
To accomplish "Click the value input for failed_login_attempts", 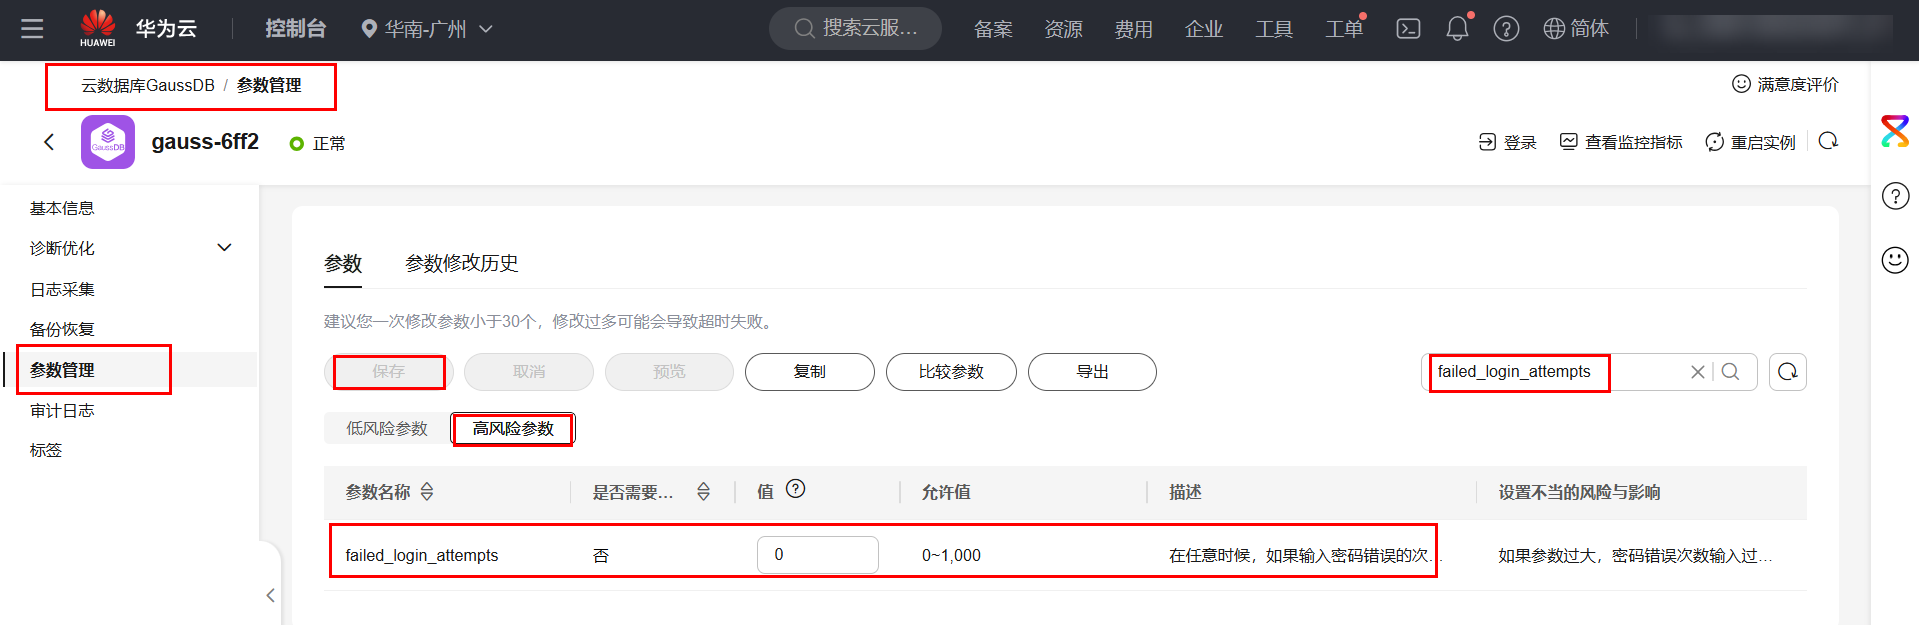I will point(818,555).
